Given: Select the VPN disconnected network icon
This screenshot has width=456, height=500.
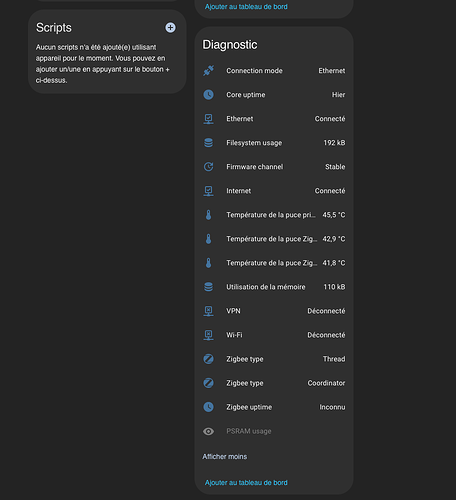Looking at the screenshot, I should (208, 311).
